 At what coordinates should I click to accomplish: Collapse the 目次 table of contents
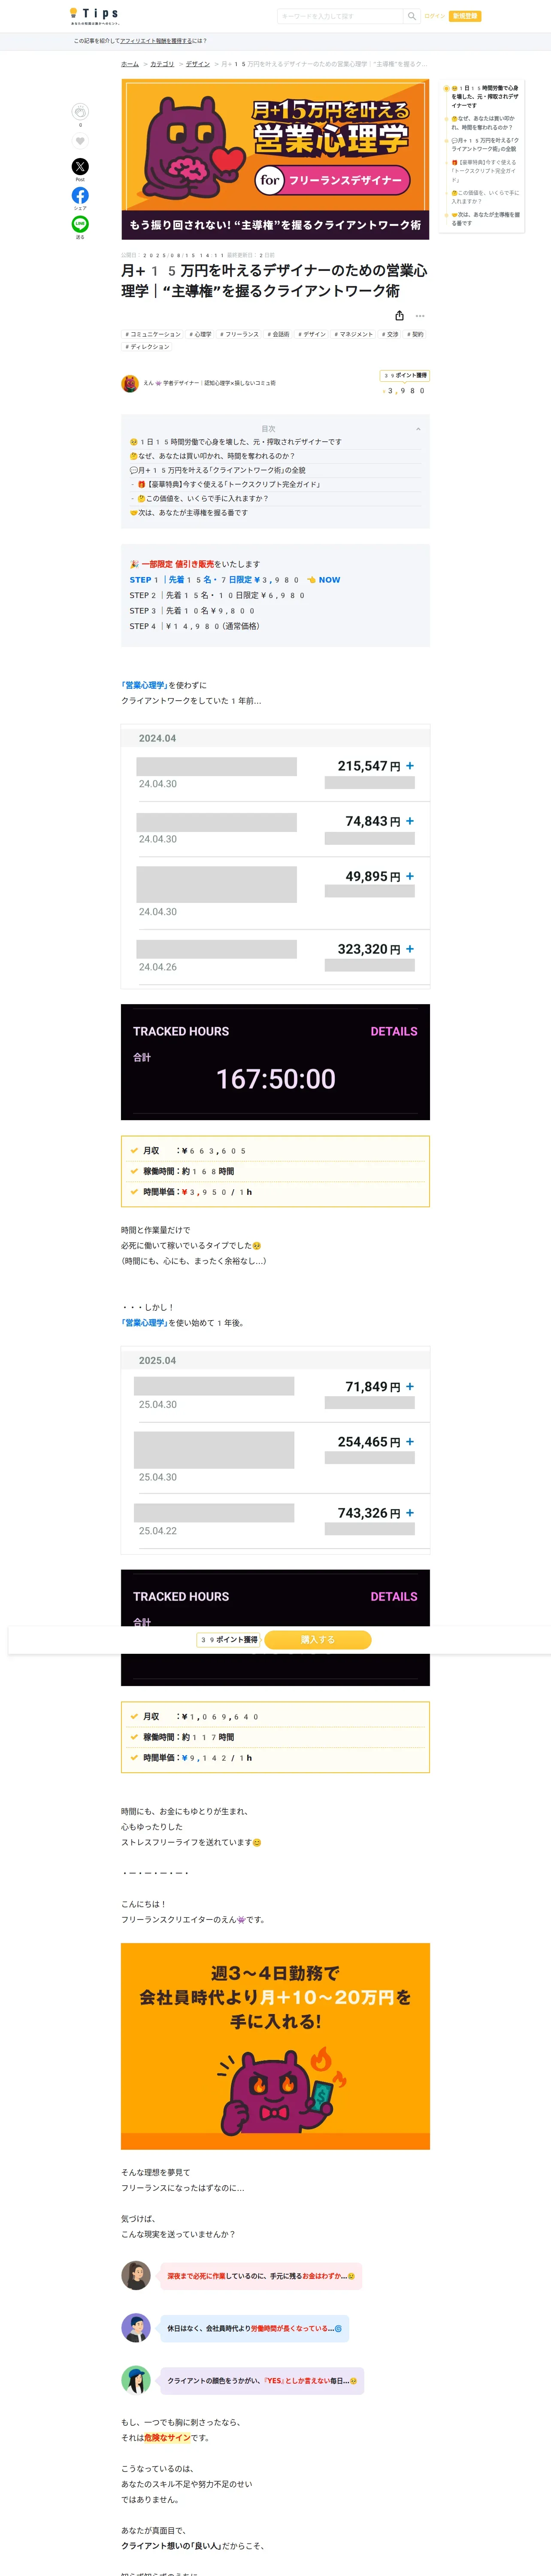pyautogui.click(x=418, y=429)
